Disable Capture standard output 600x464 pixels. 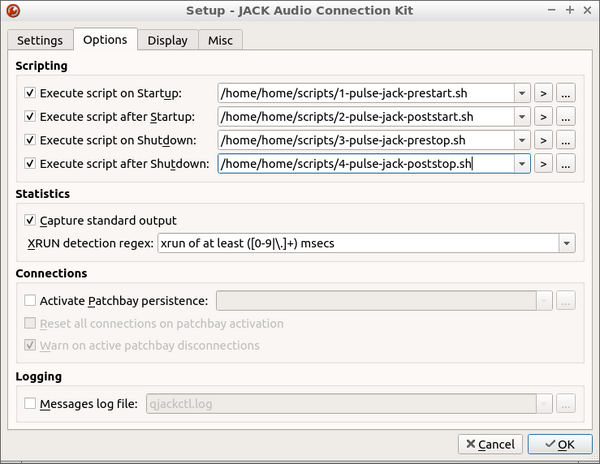(30, 220)
